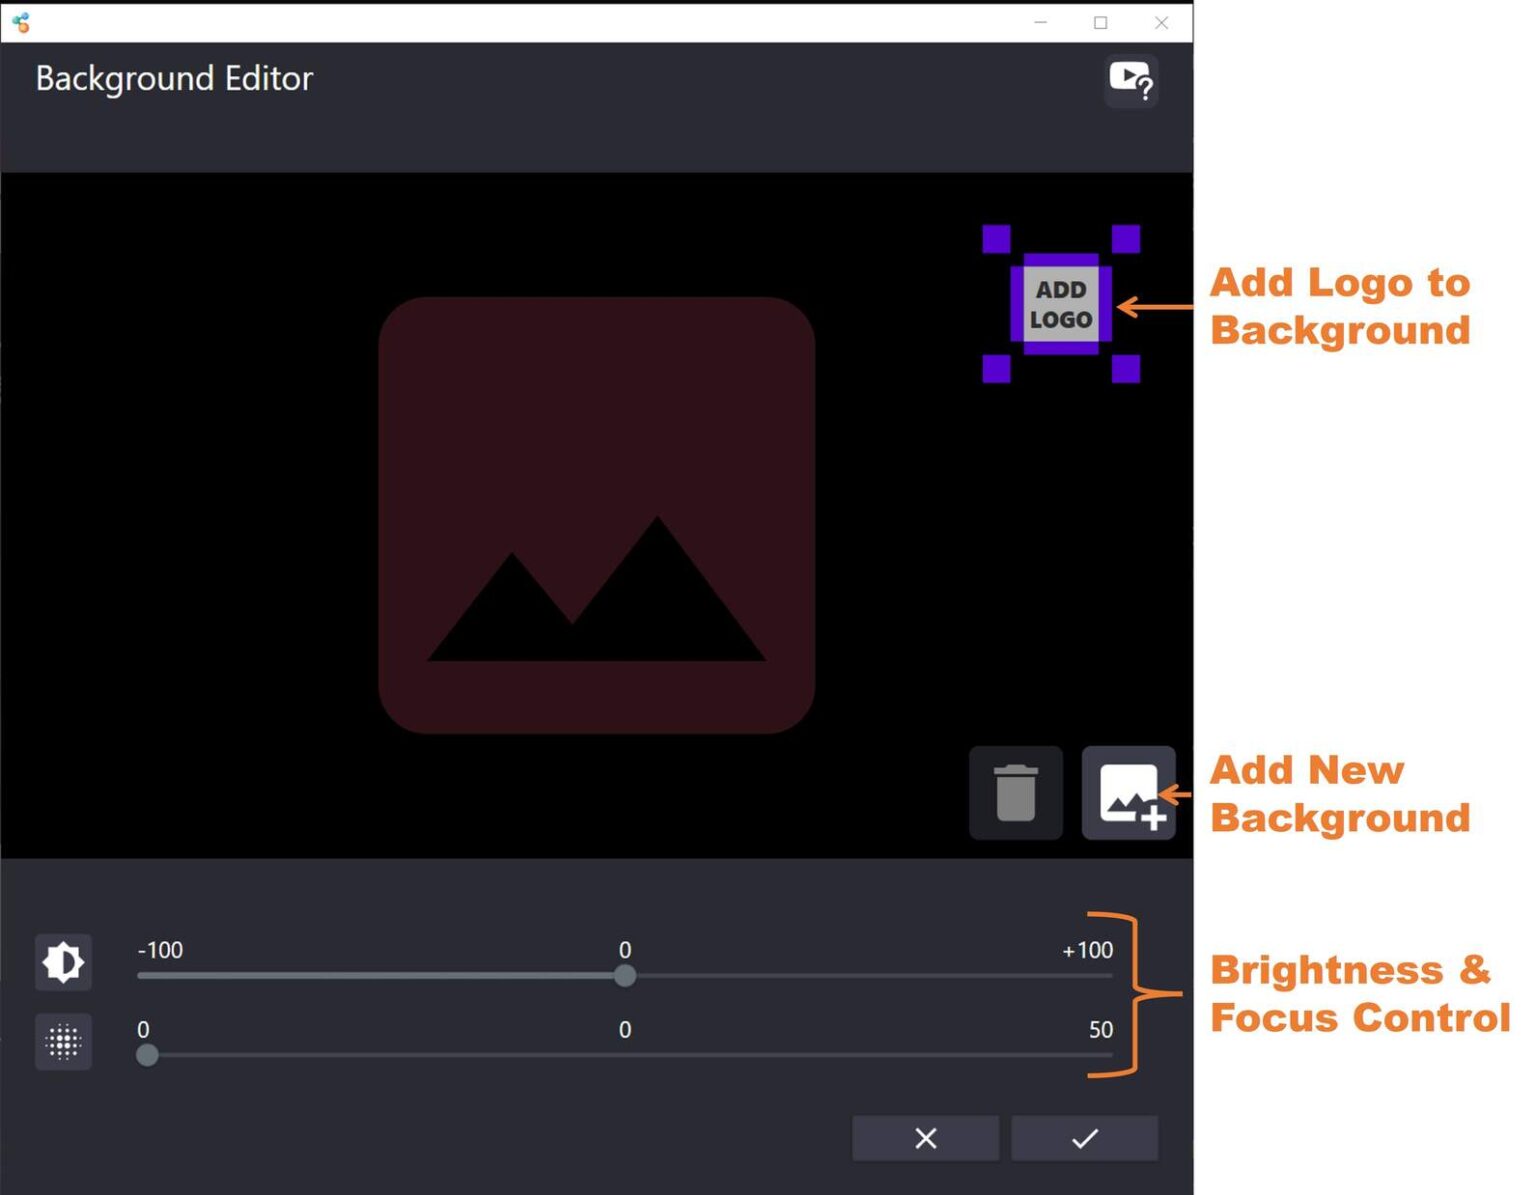Screen dimensions: 1536x1195
Task: Select the logo's top-right resize handle
Action: tap(1125, 237)
